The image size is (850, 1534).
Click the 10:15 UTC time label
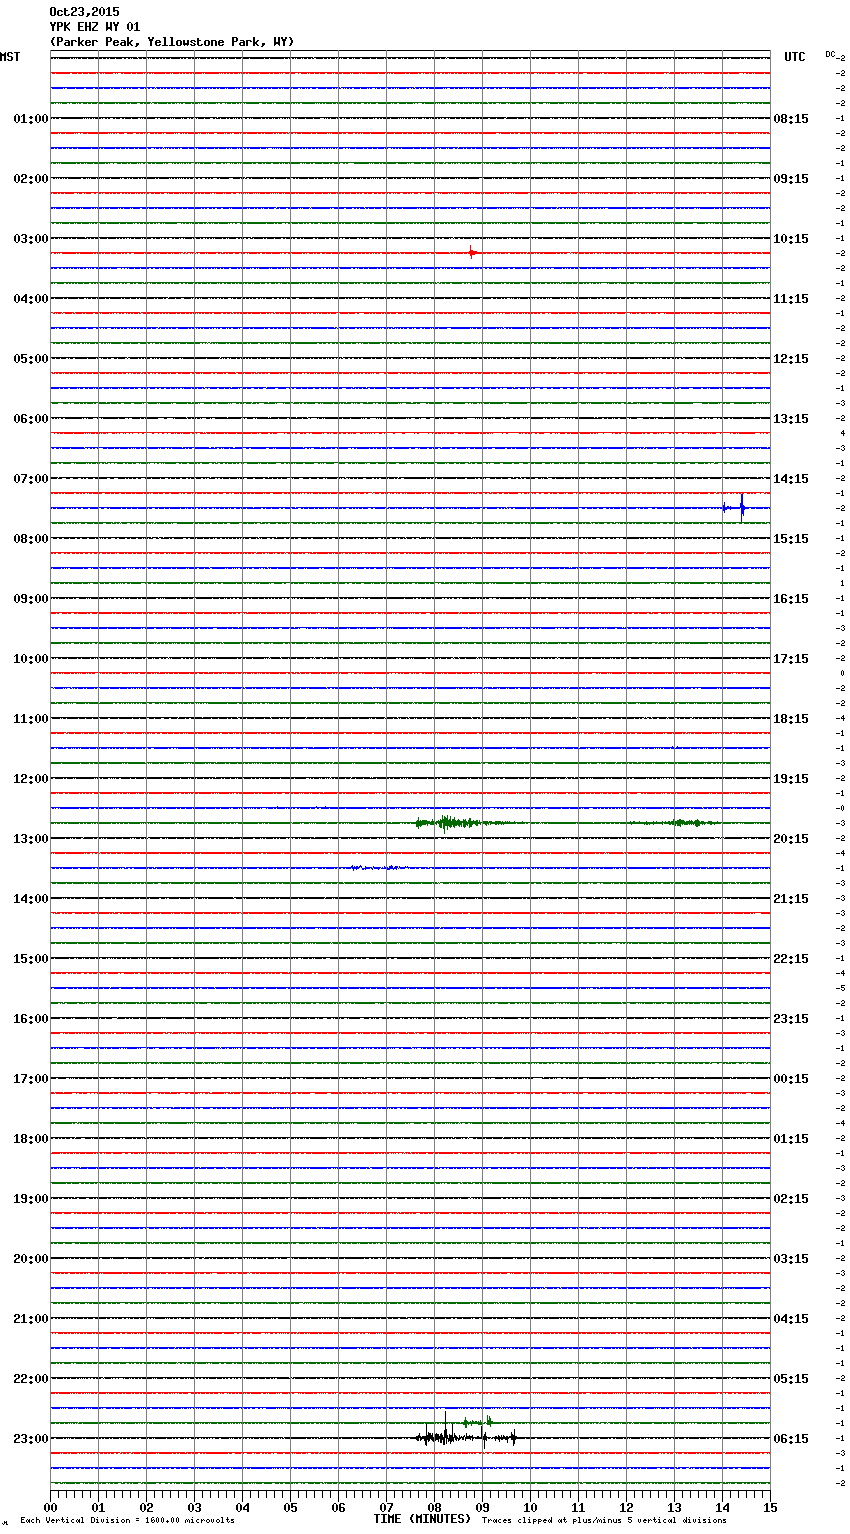point(791,239)
